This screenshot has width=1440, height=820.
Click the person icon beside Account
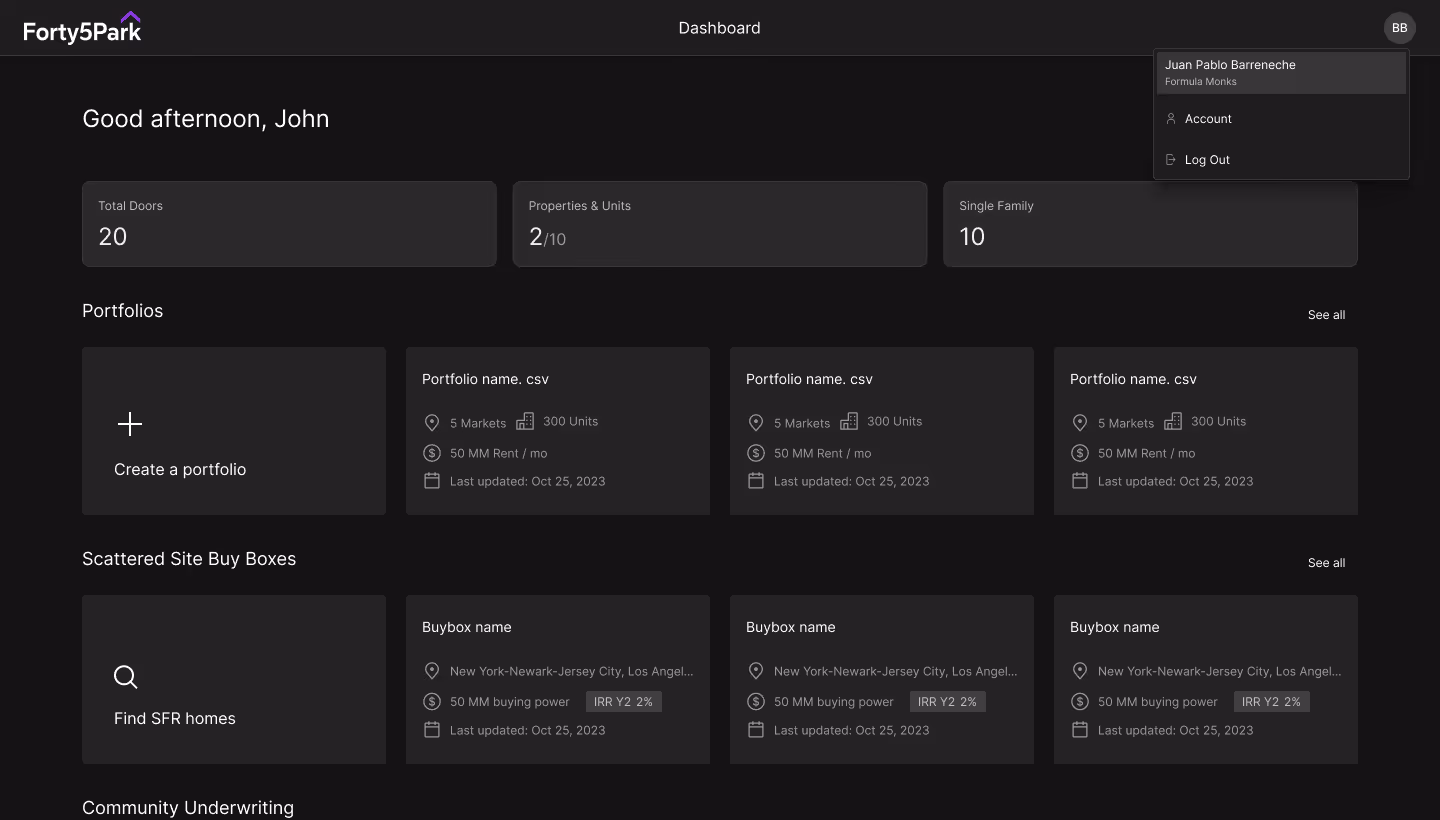(x=1171, y=119)
